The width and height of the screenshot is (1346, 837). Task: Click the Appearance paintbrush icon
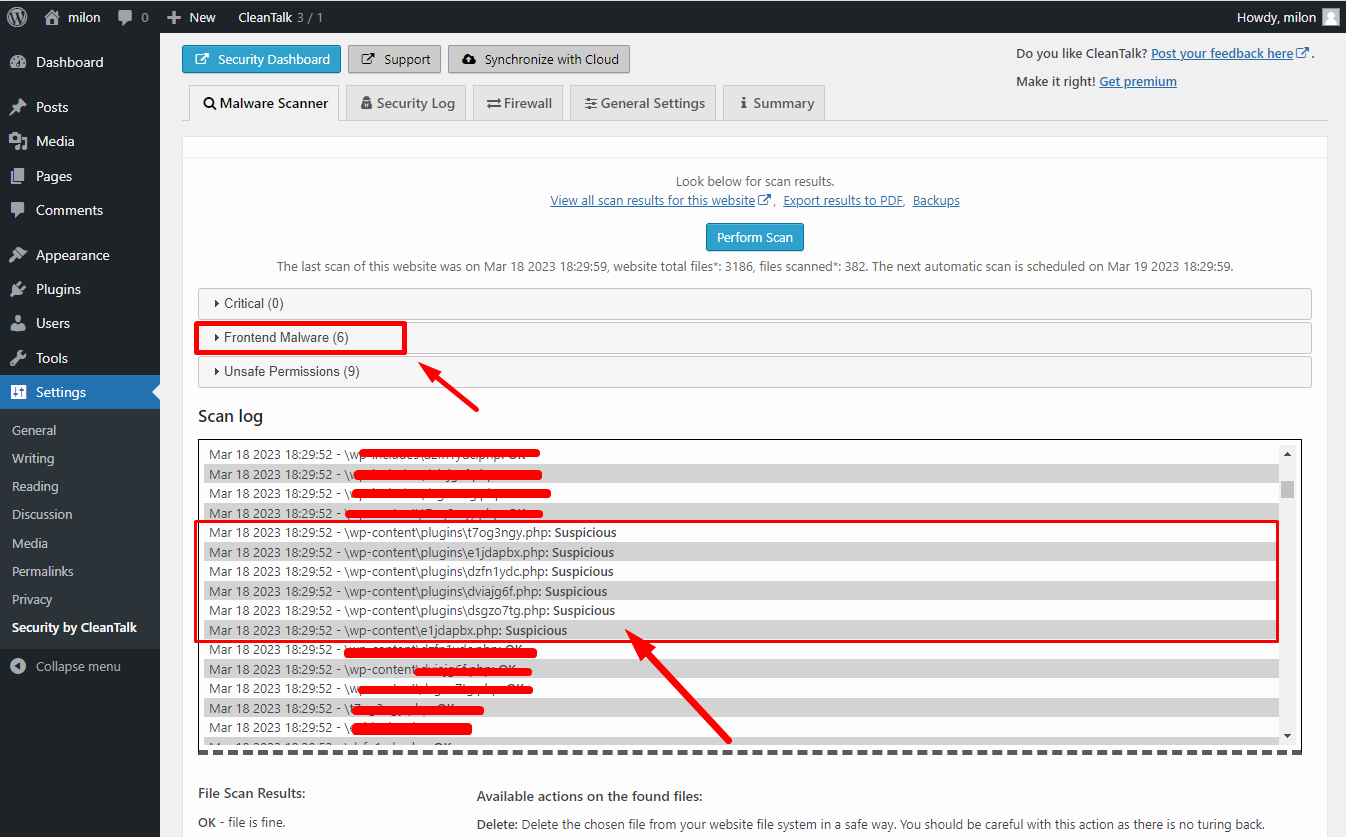click(18, 255)
